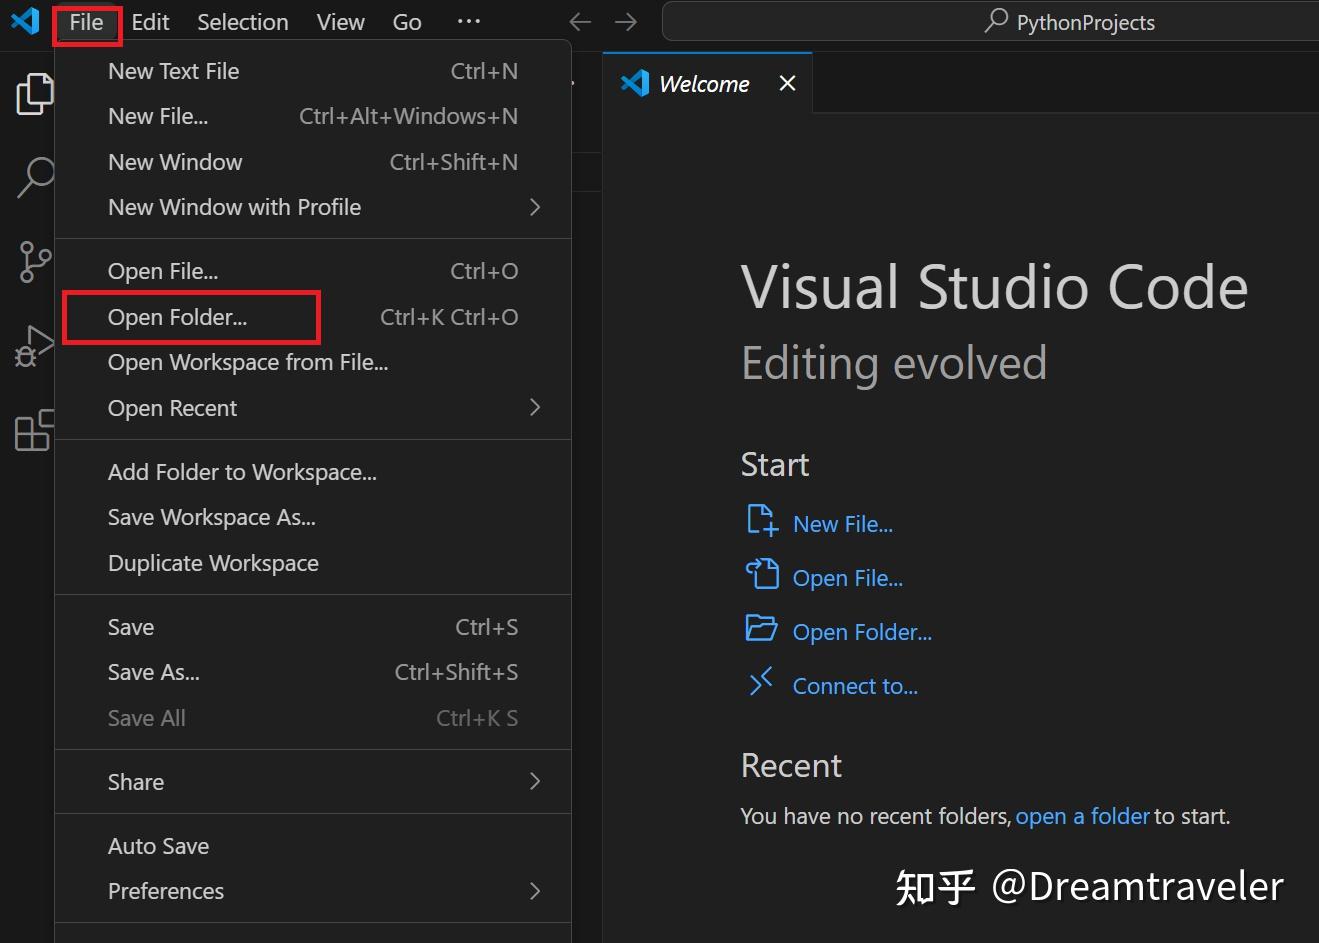Screen dimensions: 1319x943
Task: Go forward using the right arrow
Action: pos(626,22)
